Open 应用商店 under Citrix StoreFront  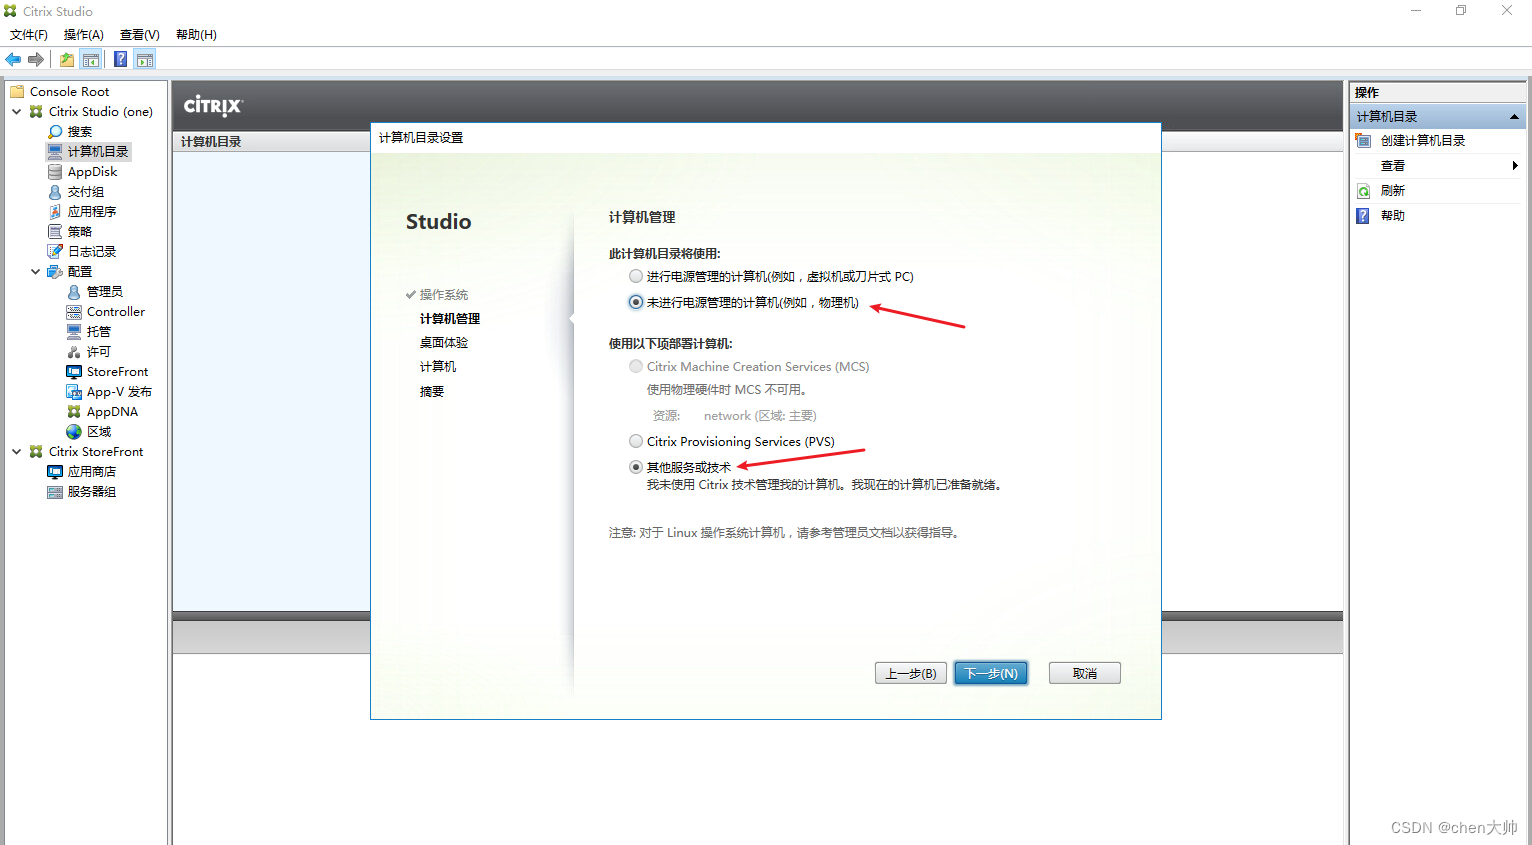(92, 471)
